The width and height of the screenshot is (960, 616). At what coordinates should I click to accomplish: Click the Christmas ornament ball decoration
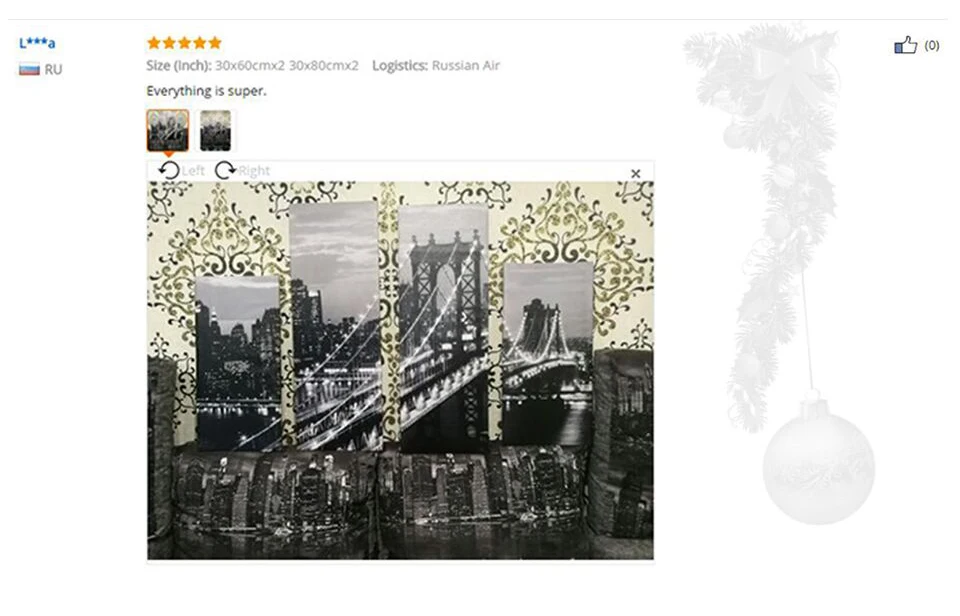(819, 464)
